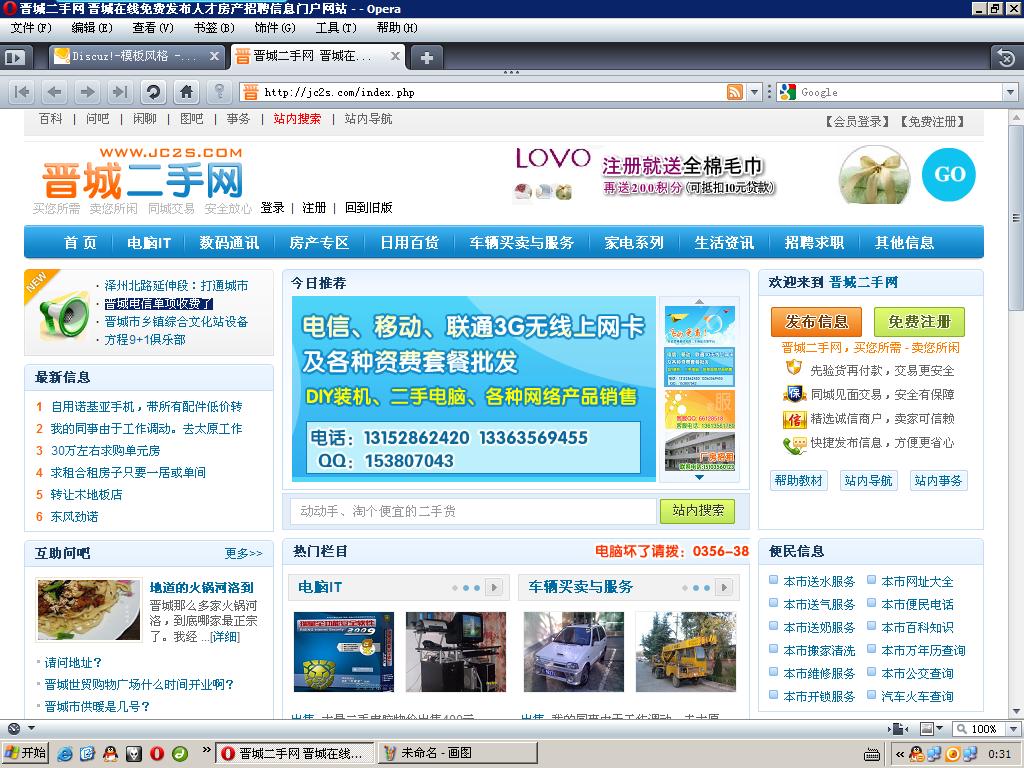The width and height of the screenshot is (1024, 768).
Task: Open the image display mode dropdown
Action: 939,729
